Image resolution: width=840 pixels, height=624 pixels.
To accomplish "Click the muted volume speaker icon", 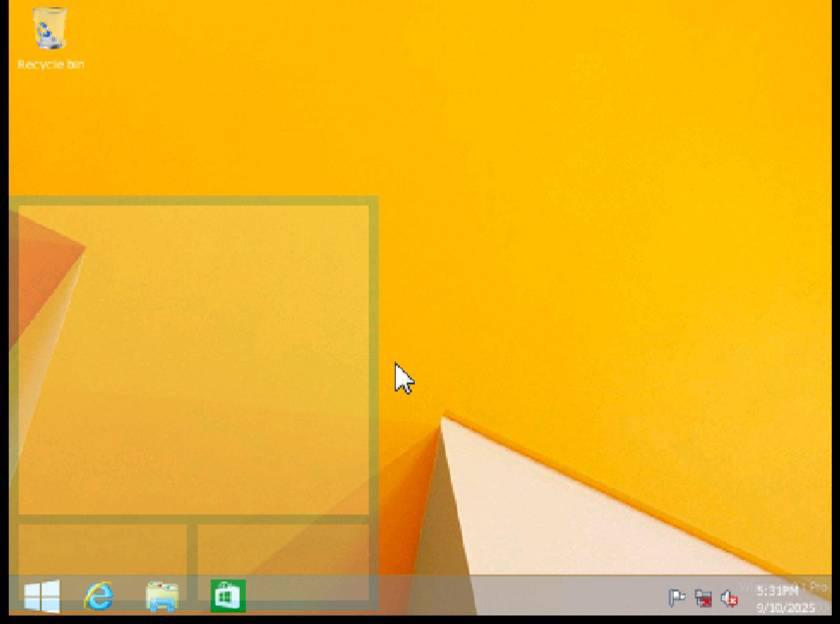I will (729, 598).
